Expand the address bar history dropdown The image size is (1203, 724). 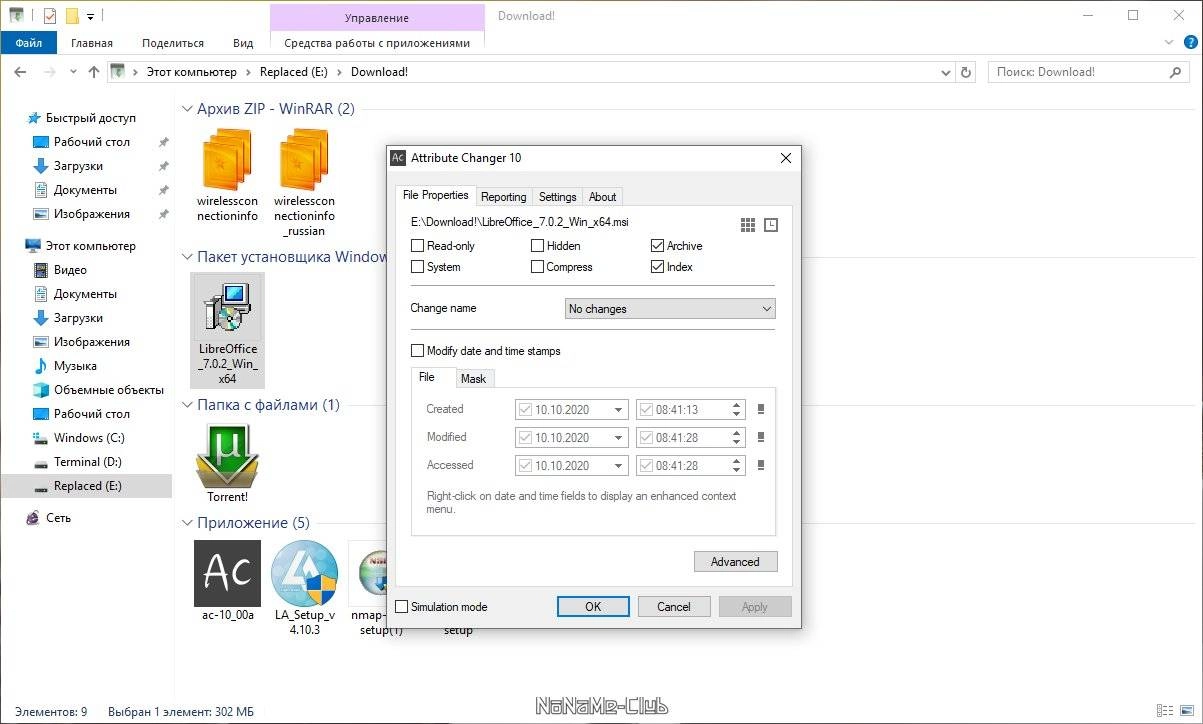947,72
